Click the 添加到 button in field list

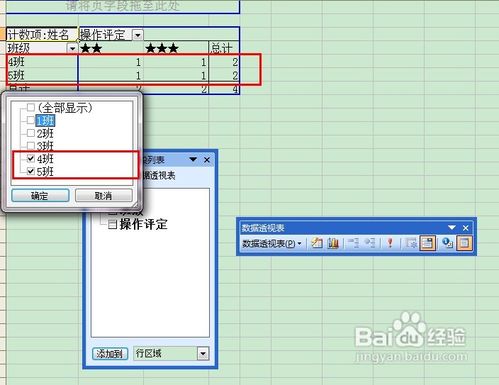(x=110, y=354)
